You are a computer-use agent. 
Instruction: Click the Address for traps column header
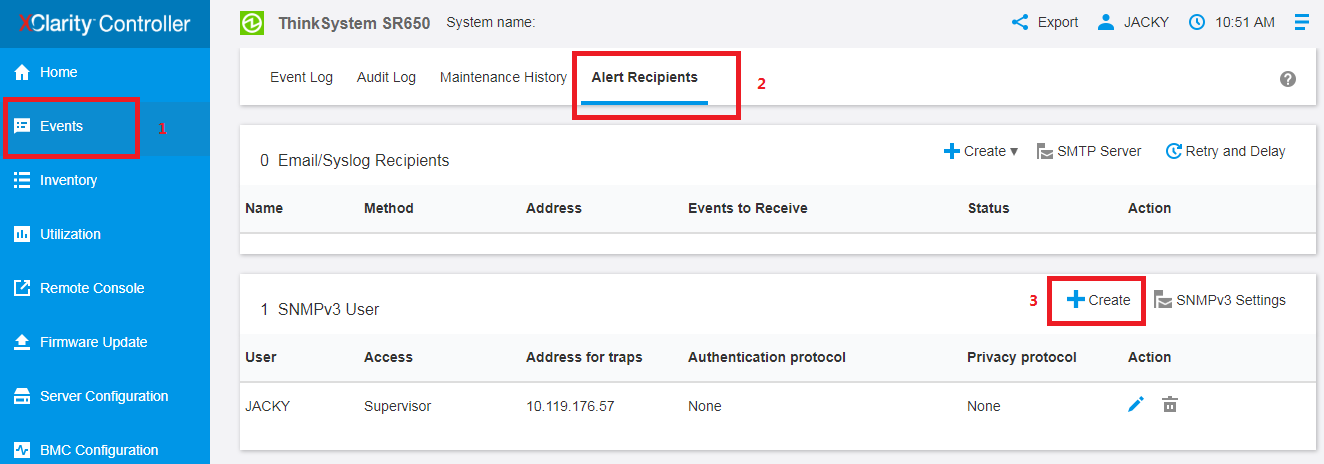(x=584, y=357)
